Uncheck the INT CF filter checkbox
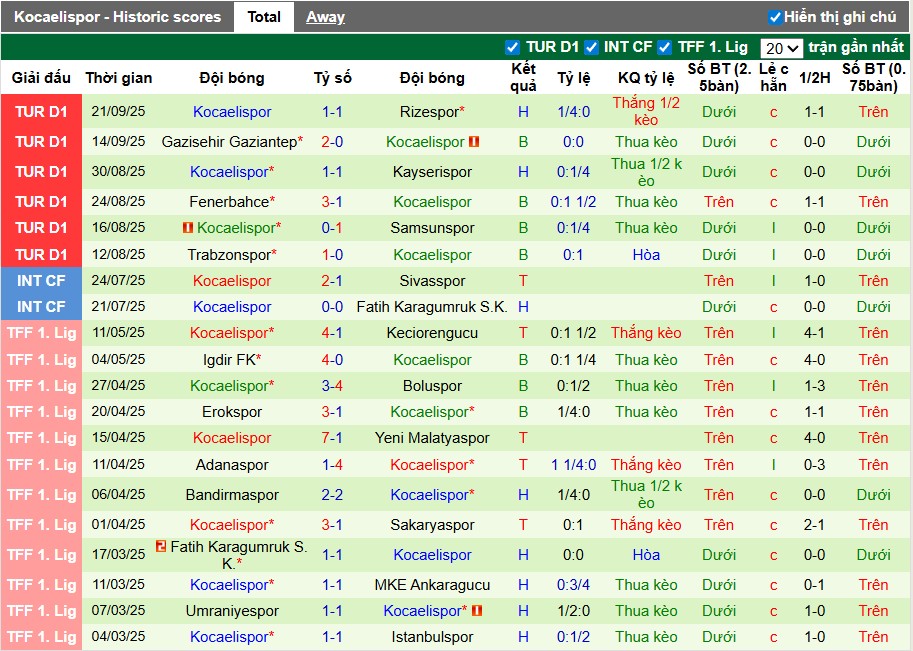Image resolution: width=913 pixels, height=651 pixels. (x=592, y=47)
